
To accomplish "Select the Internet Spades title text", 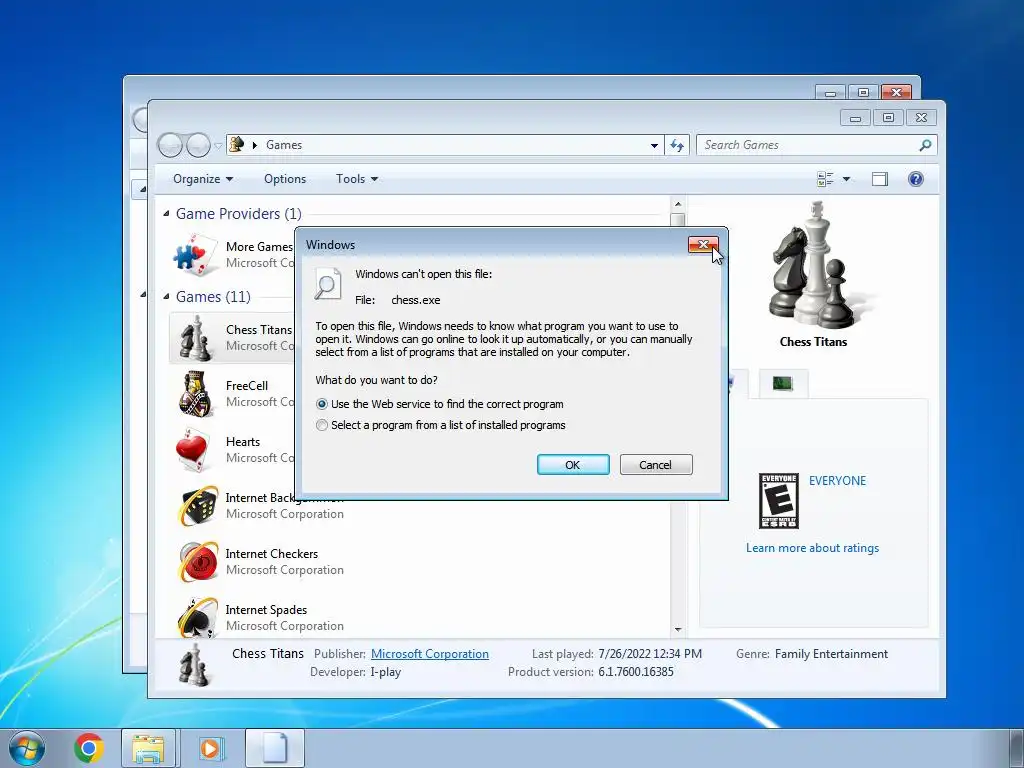I will pyautogui.click(x=266, y=610).
